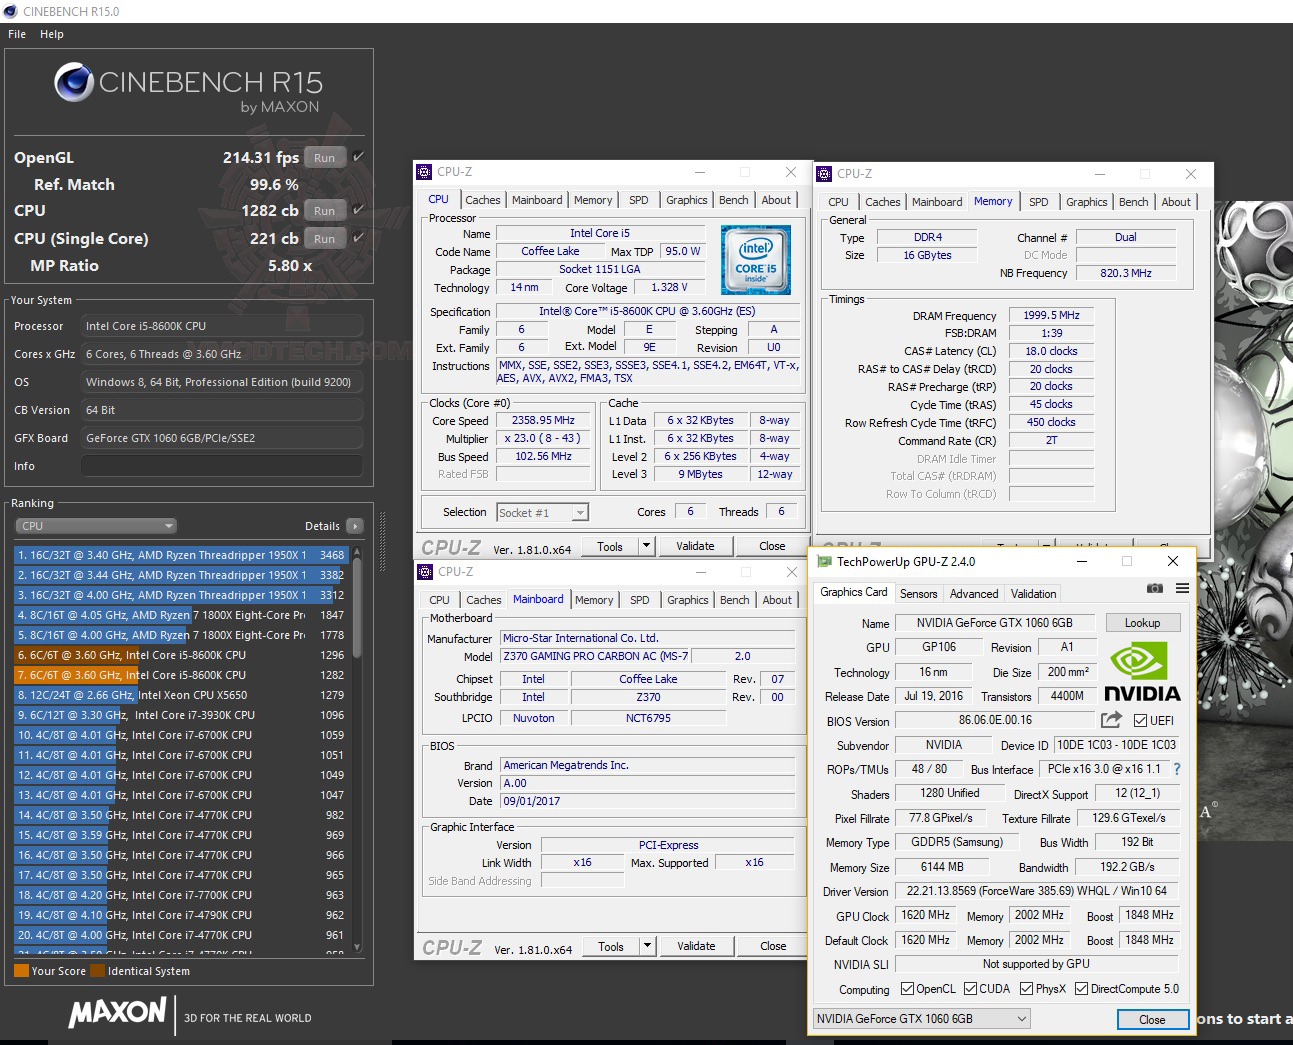Click the Cinebench R15 logo sphere icon

[x=74, y=83]
